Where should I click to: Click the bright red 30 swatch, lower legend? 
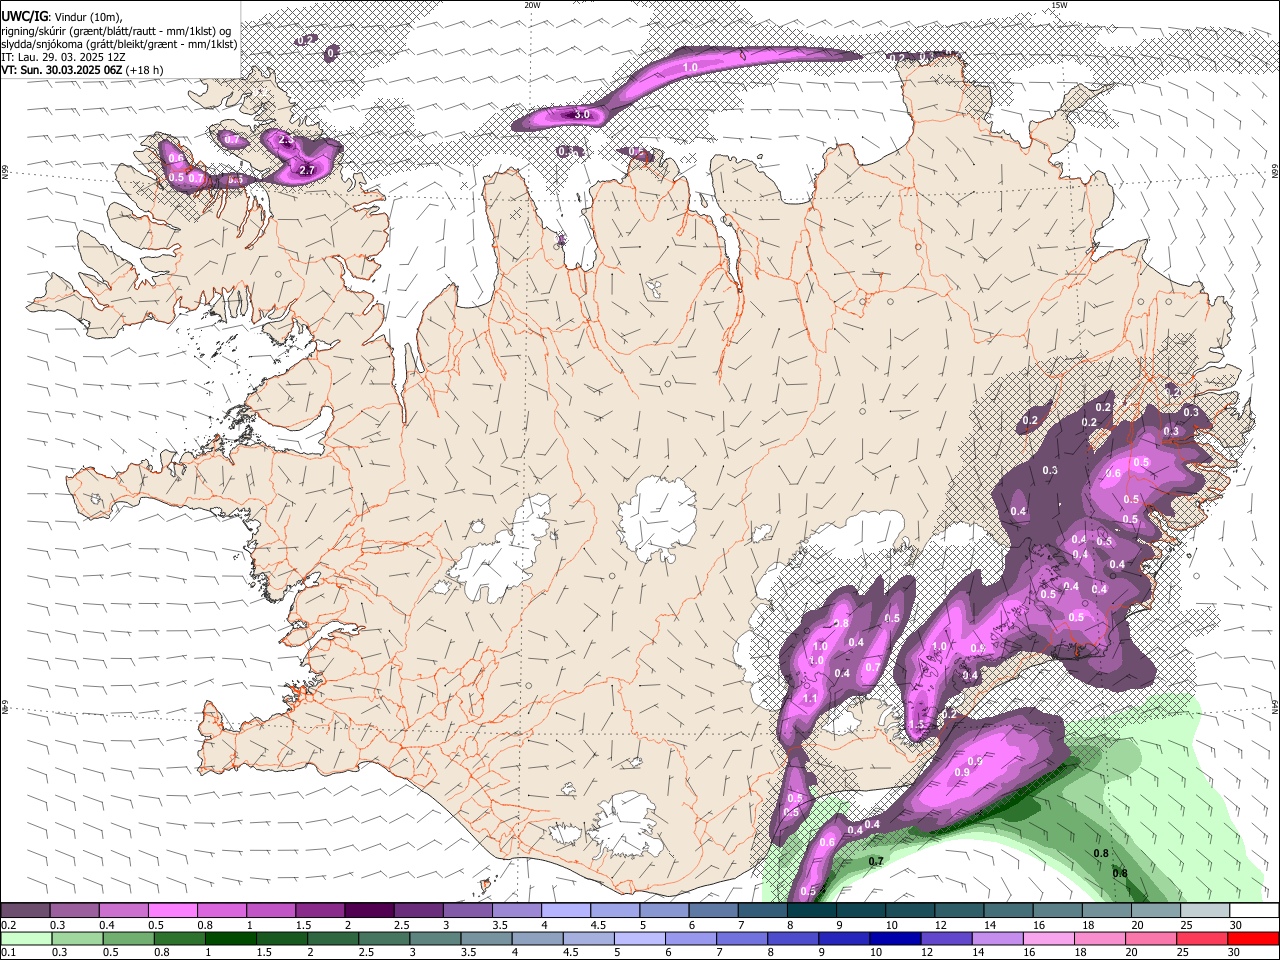coord(1253,939)
